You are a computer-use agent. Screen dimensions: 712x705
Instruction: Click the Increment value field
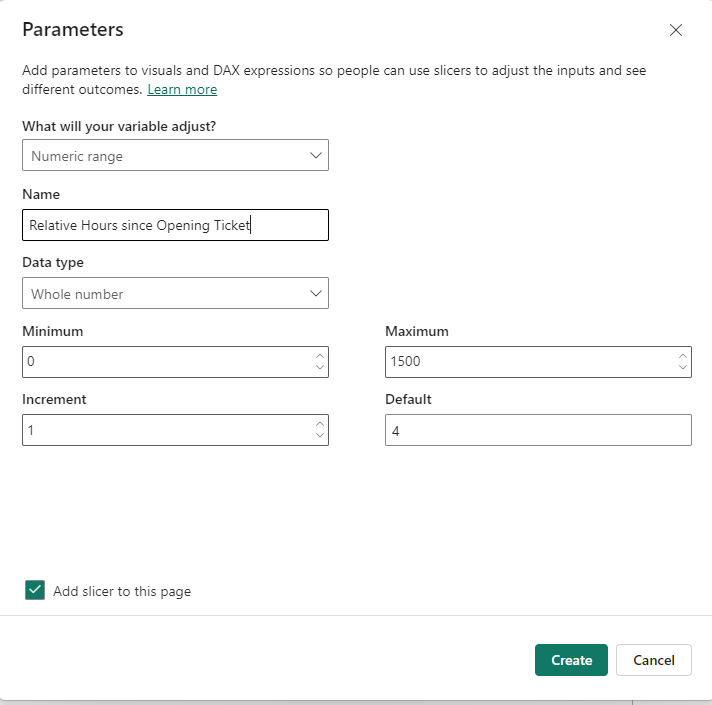165,430
